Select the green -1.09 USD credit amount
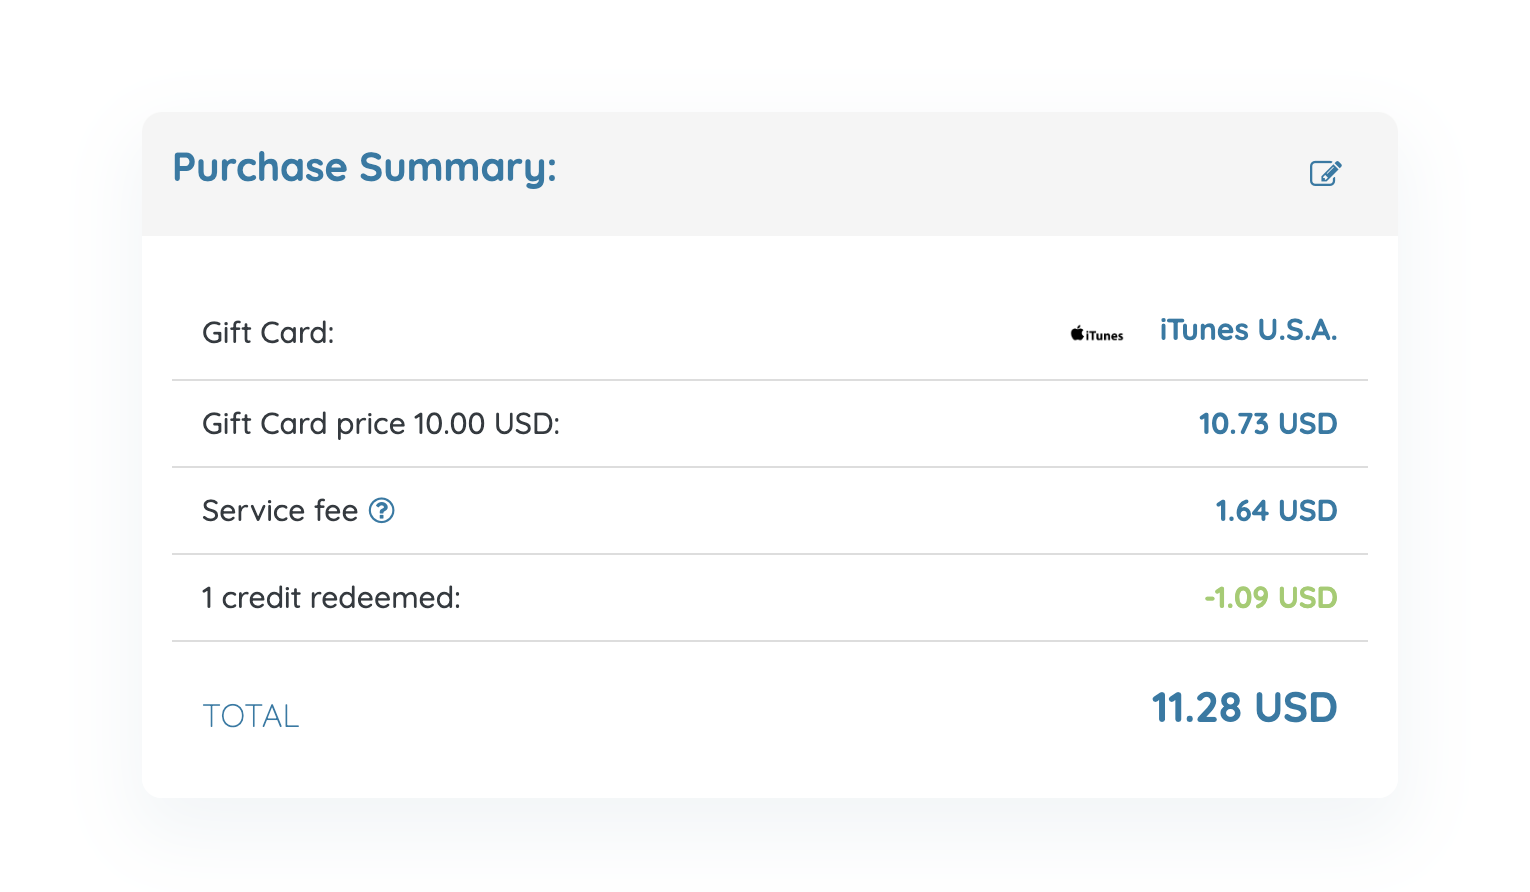This screenshot has width=1530, height=892. (1270, 598)
